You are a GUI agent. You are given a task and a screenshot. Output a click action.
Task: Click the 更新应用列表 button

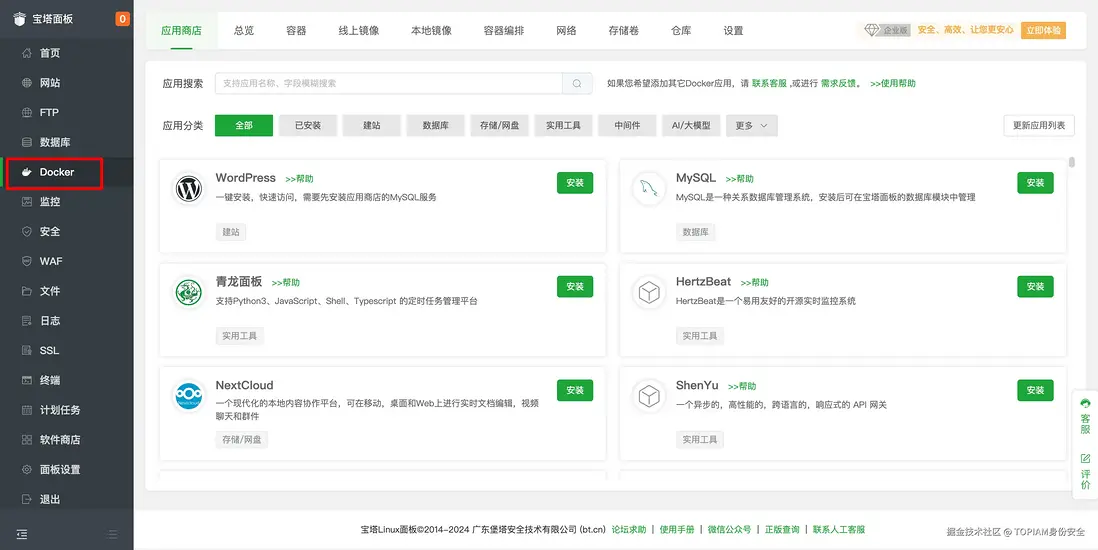click(1039, 125)
